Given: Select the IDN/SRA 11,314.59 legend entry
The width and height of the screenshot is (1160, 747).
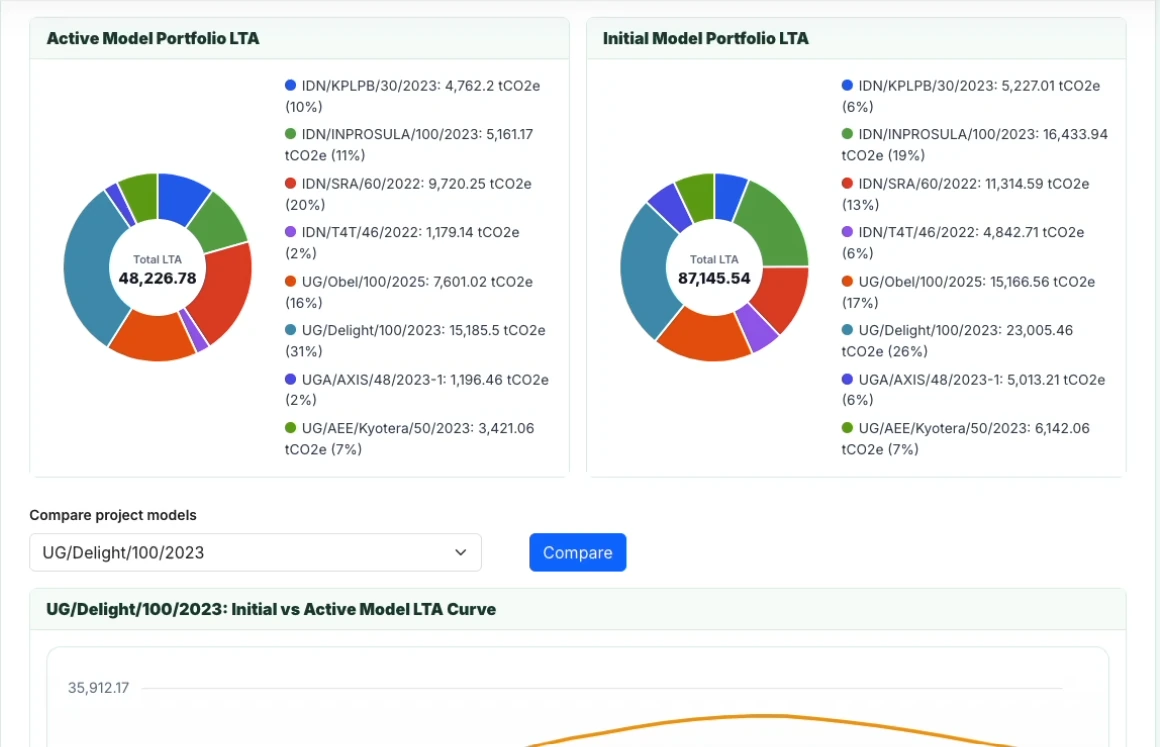Looking at the screenshot, I should (965, 194).
